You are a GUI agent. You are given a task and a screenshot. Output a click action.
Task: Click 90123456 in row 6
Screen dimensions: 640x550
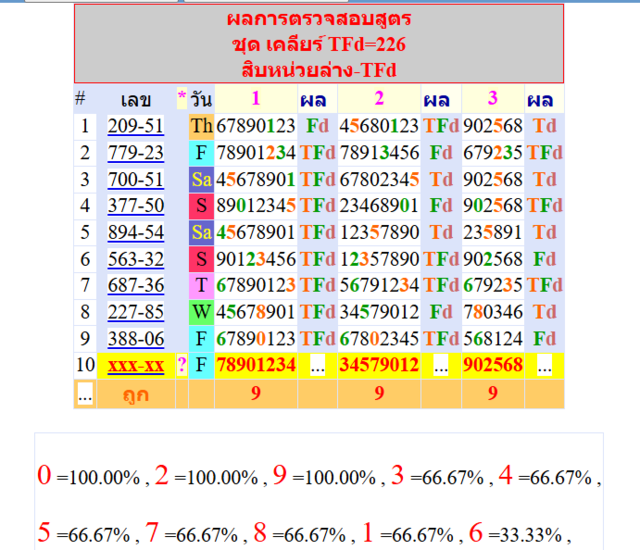tap(256, 259)
